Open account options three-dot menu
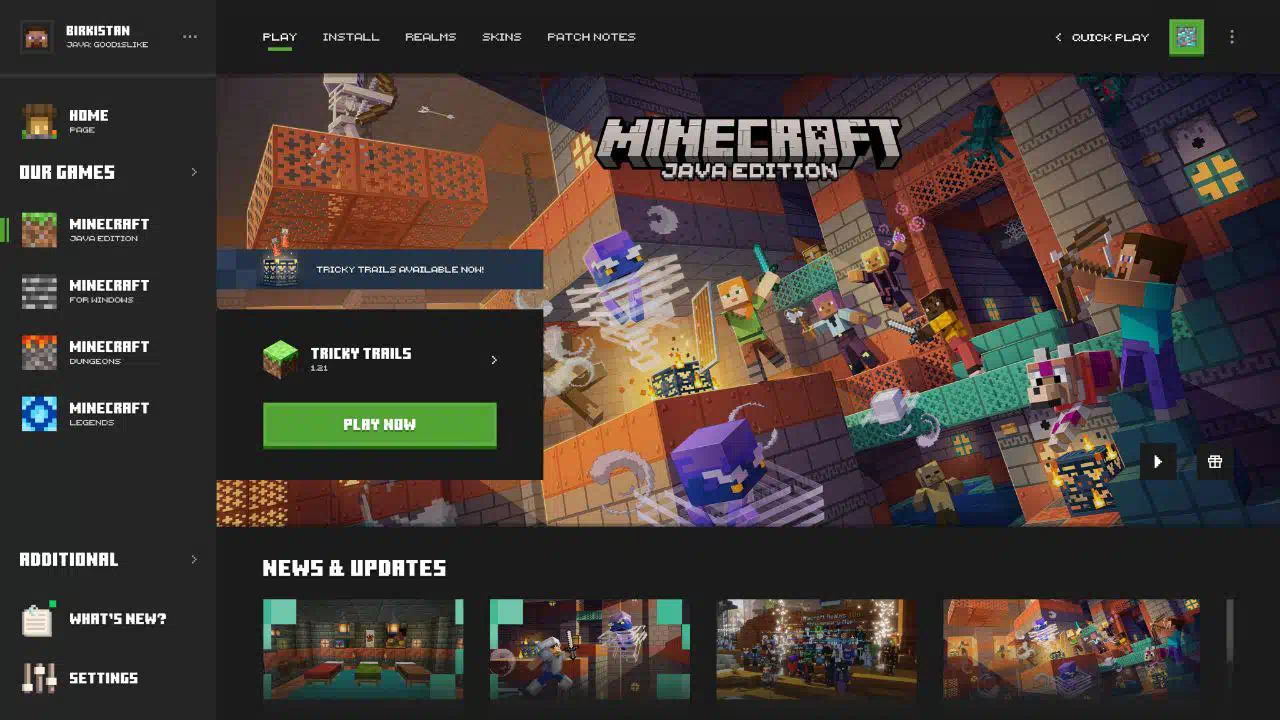 (190, 37)
